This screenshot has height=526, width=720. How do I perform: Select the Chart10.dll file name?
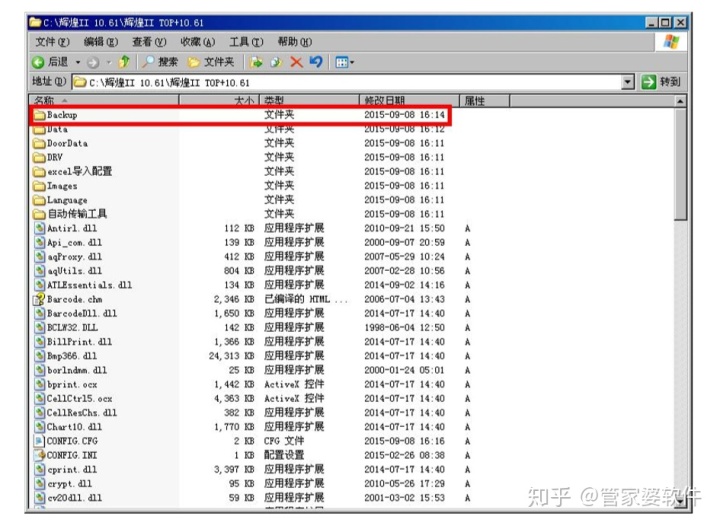click(74, 427)
